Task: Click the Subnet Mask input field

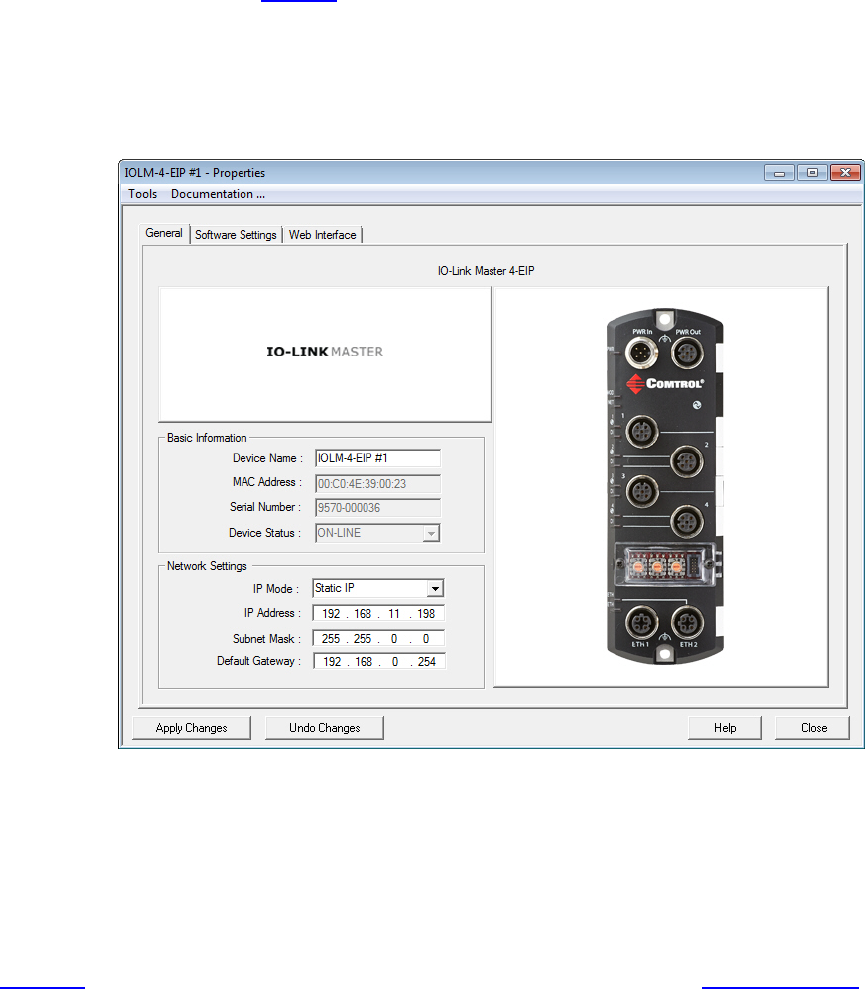Action: (379, 639)
